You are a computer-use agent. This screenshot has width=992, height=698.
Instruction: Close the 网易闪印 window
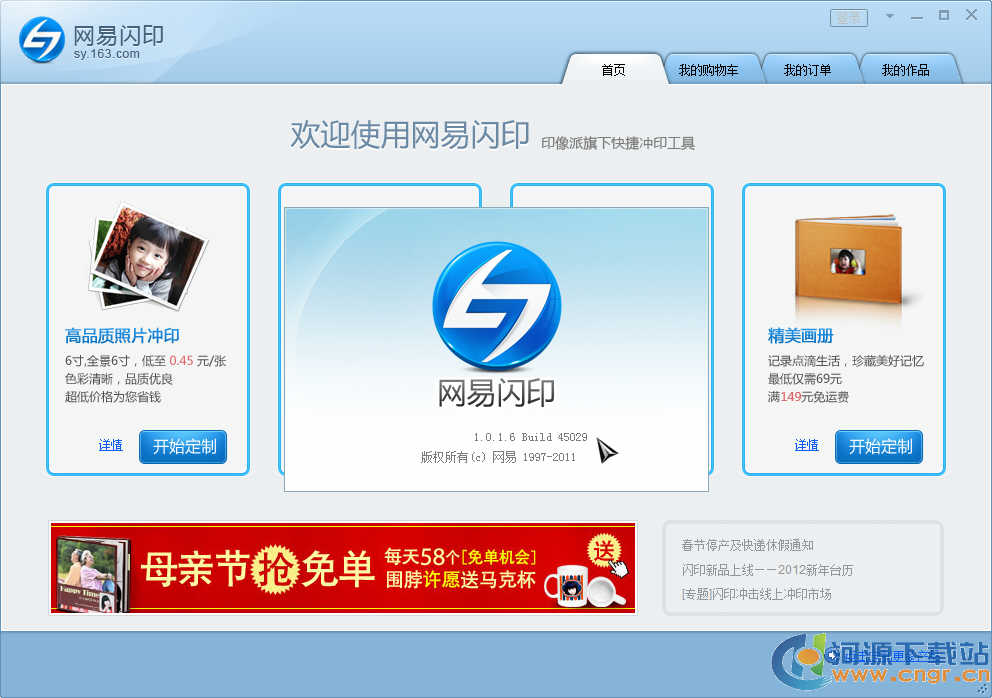[972, 15]
